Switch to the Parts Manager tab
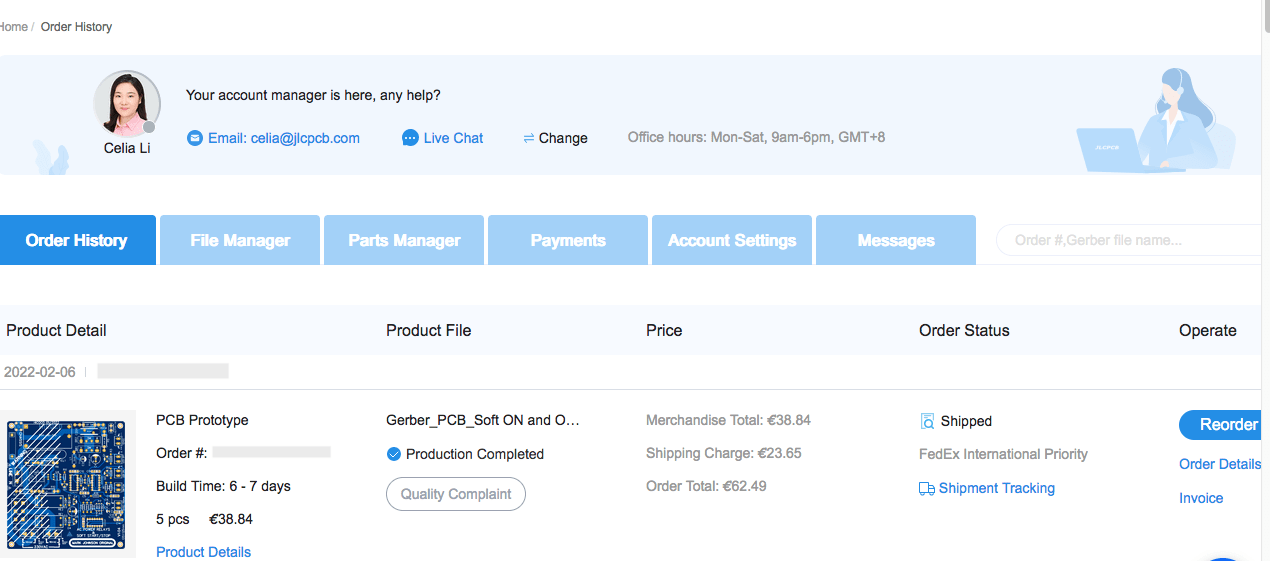1270x561 pixels. (404, 240)
